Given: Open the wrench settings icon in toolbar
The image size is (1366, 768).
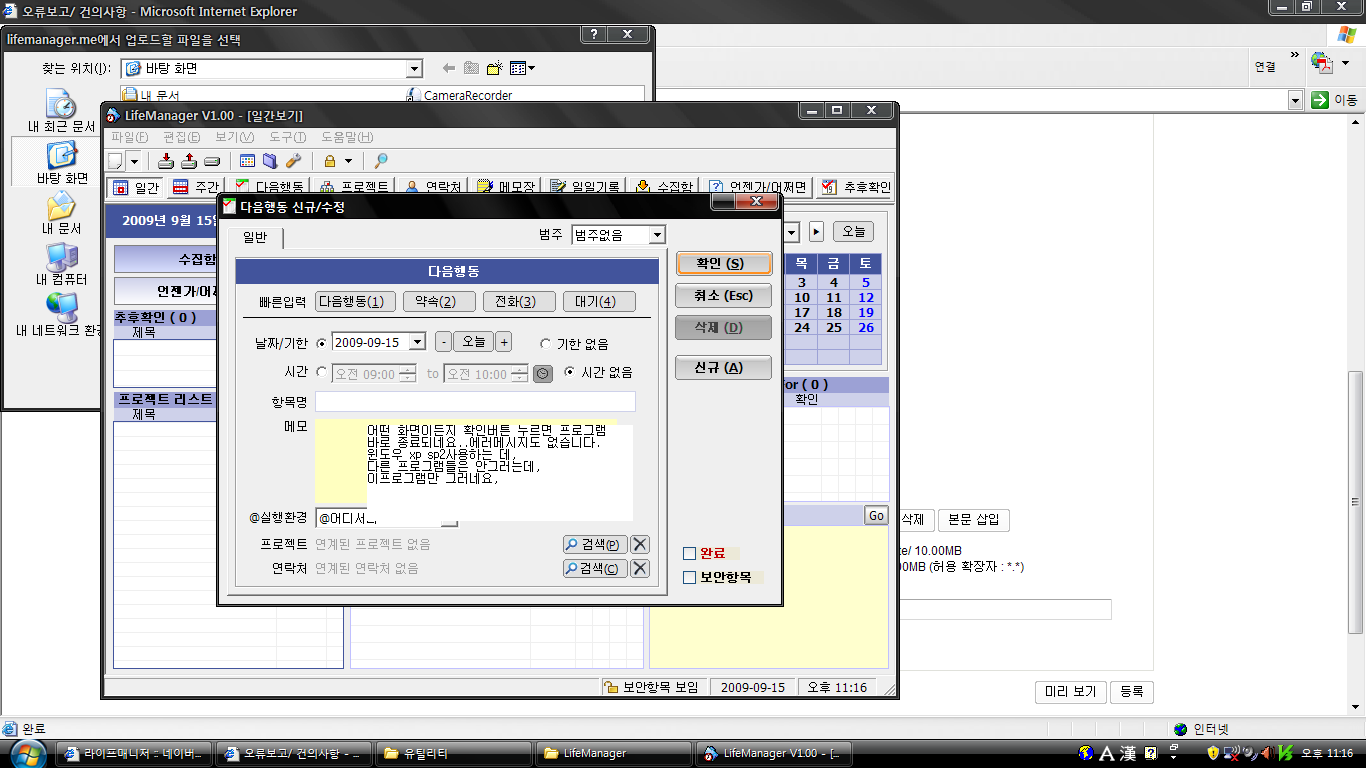Looking at the screenshot, I should 293,161.
